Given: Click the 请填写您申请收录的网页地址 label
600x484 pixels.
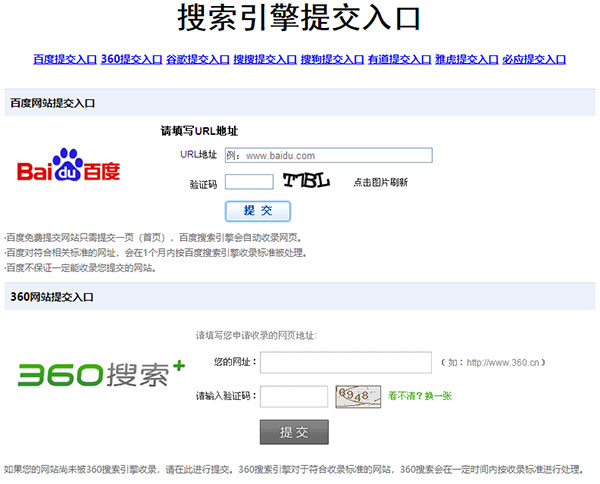Looking at the screenshot, I should click(x=256, y=336).
